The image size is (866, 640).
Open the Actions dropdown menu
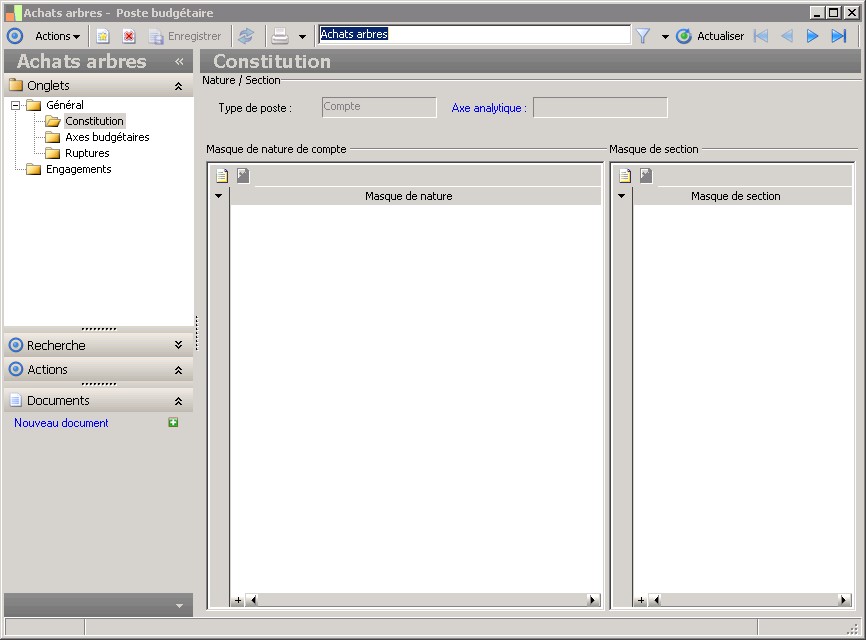57,36
